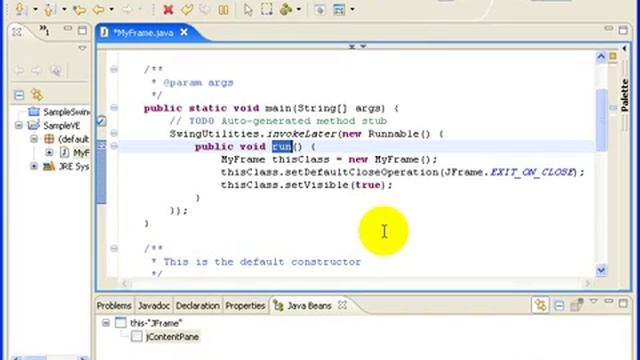Select the marquee tool icon
640x360 pixels.
point(267,9)
